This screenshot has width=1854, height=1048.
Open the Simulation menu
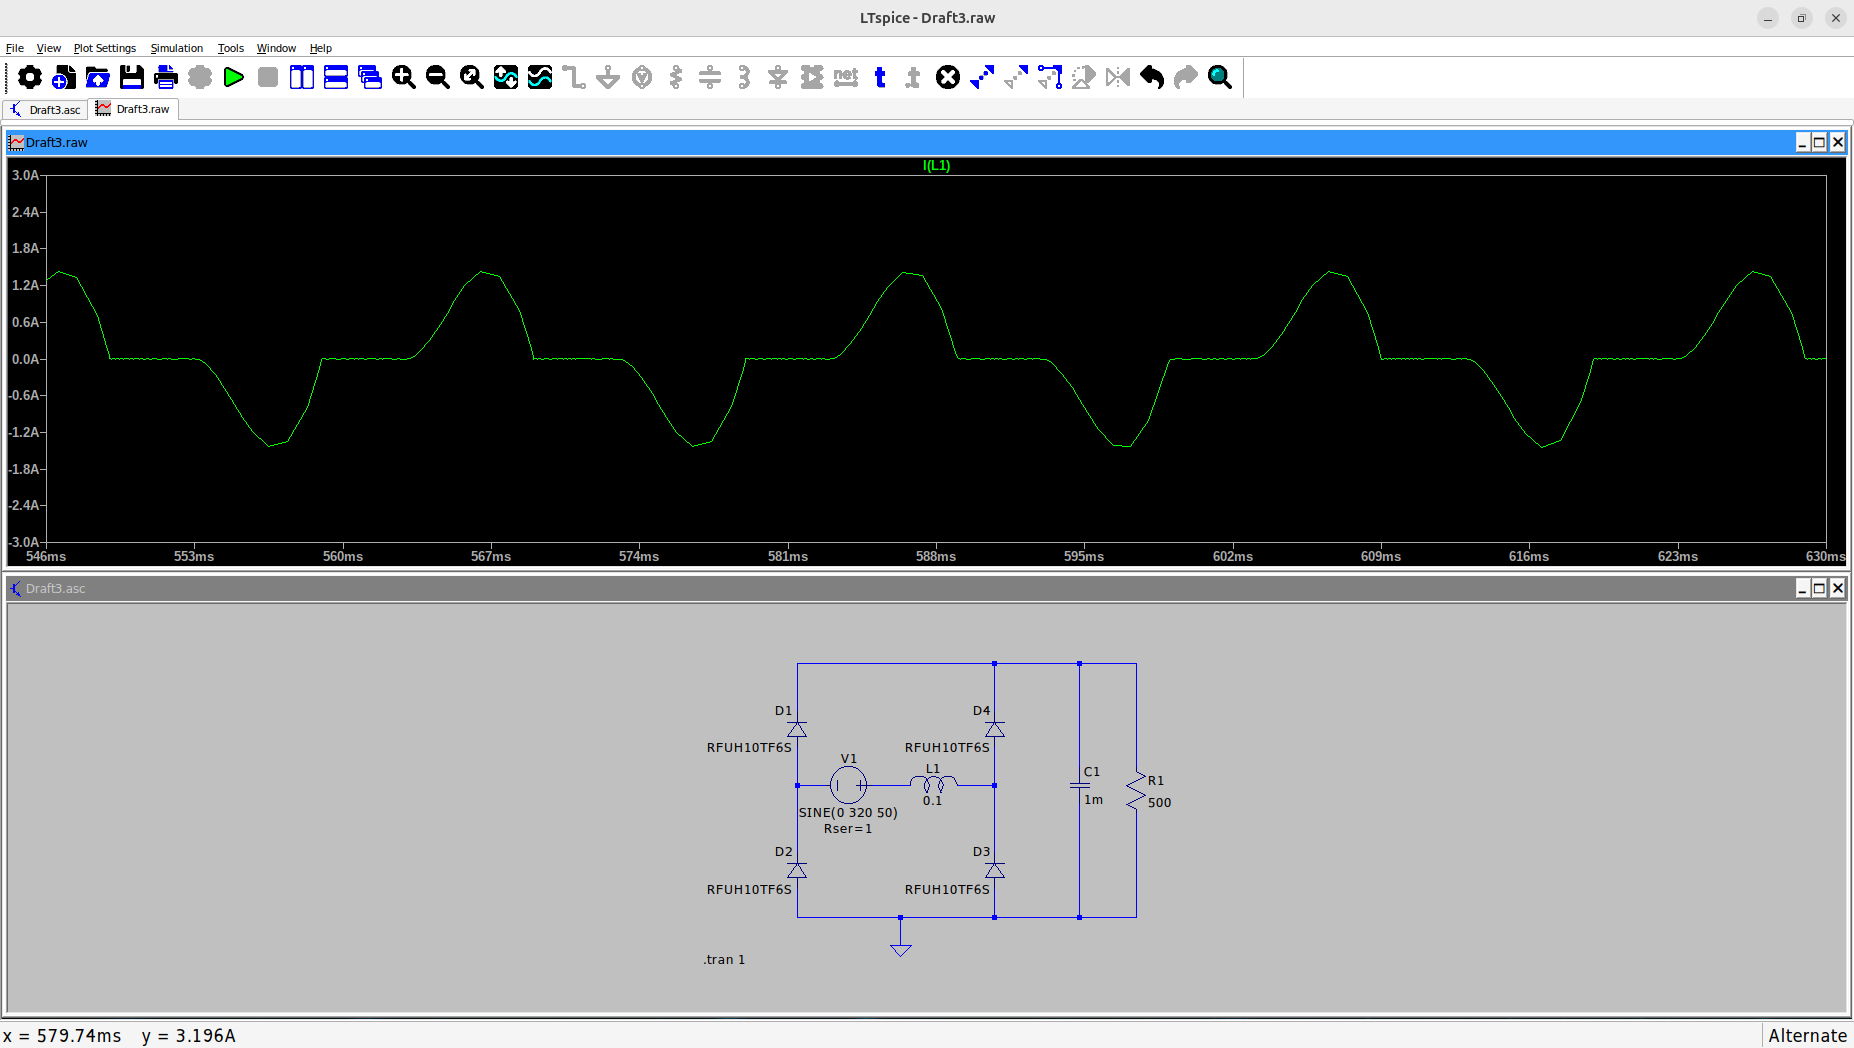click(177, 48)
